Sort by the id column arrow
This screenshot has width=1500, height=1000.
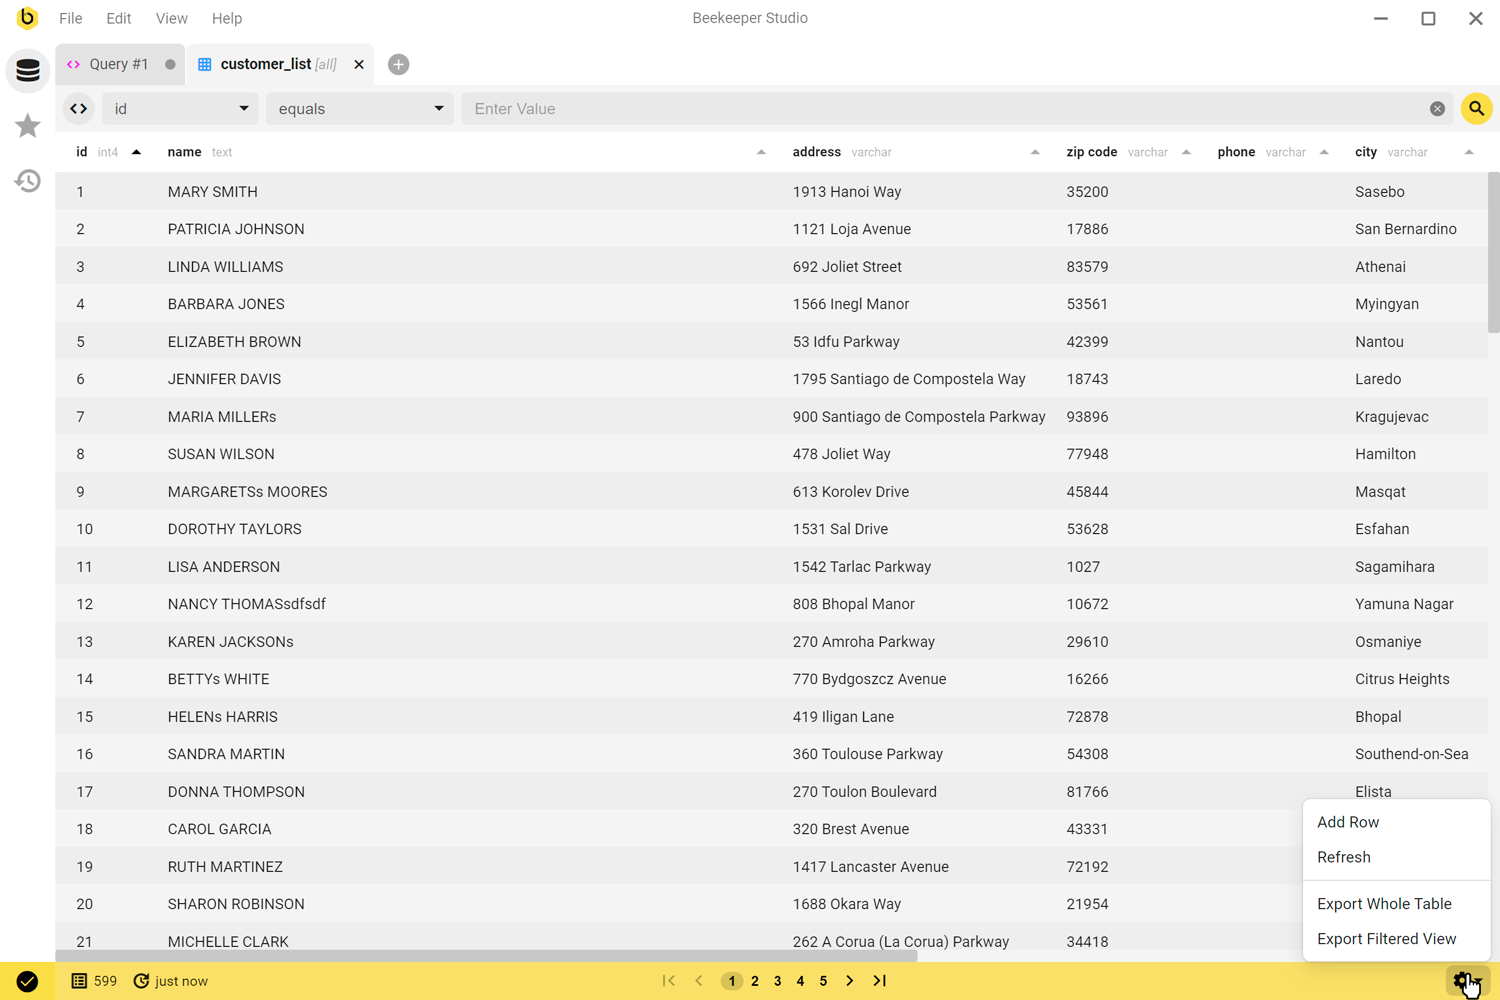[x=136, y=152]
